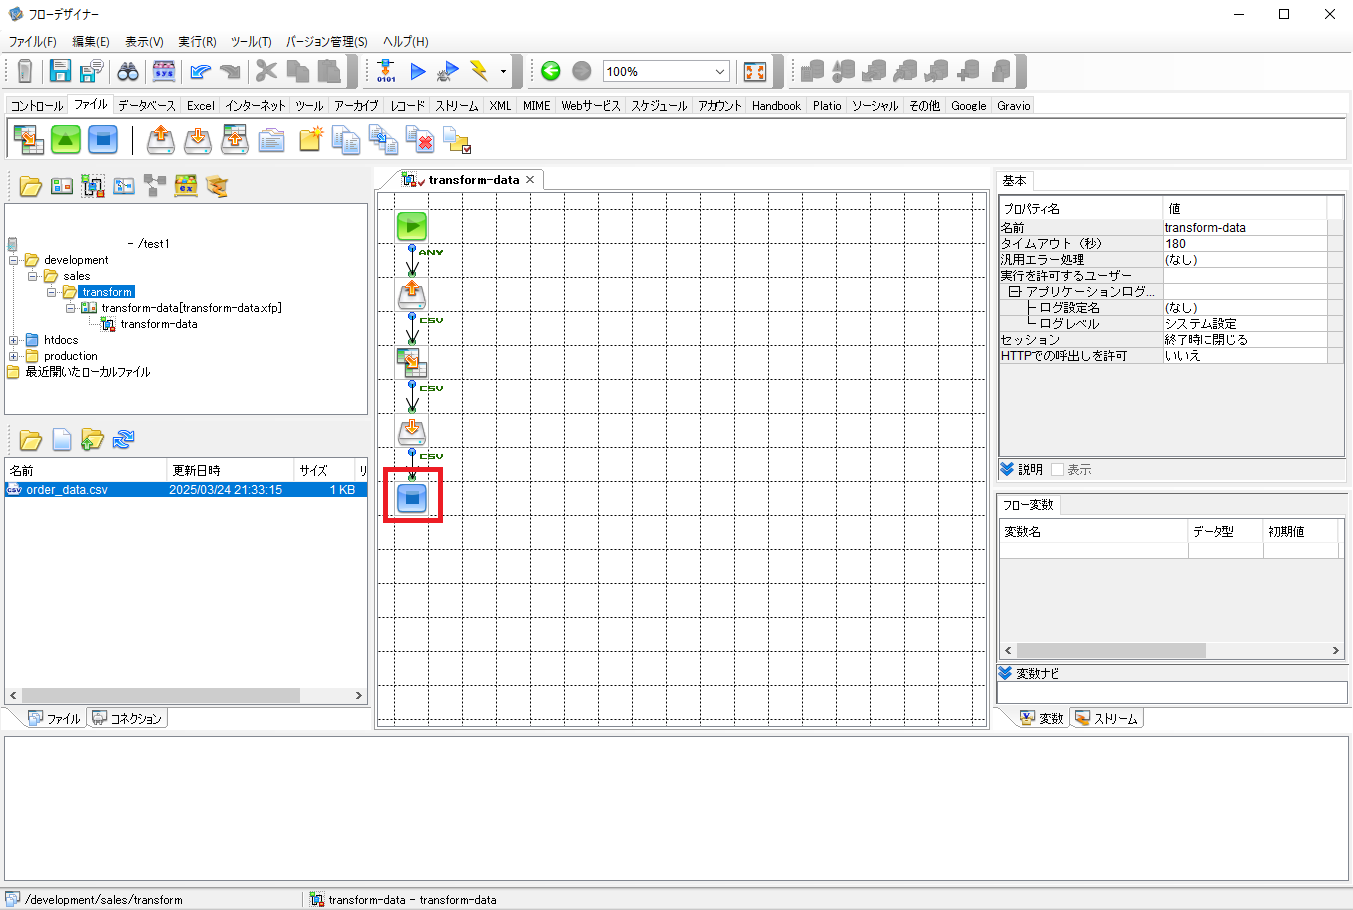Switch to the Webサービス component tab
Viewport: 1353px width, 910px height.
590,105
